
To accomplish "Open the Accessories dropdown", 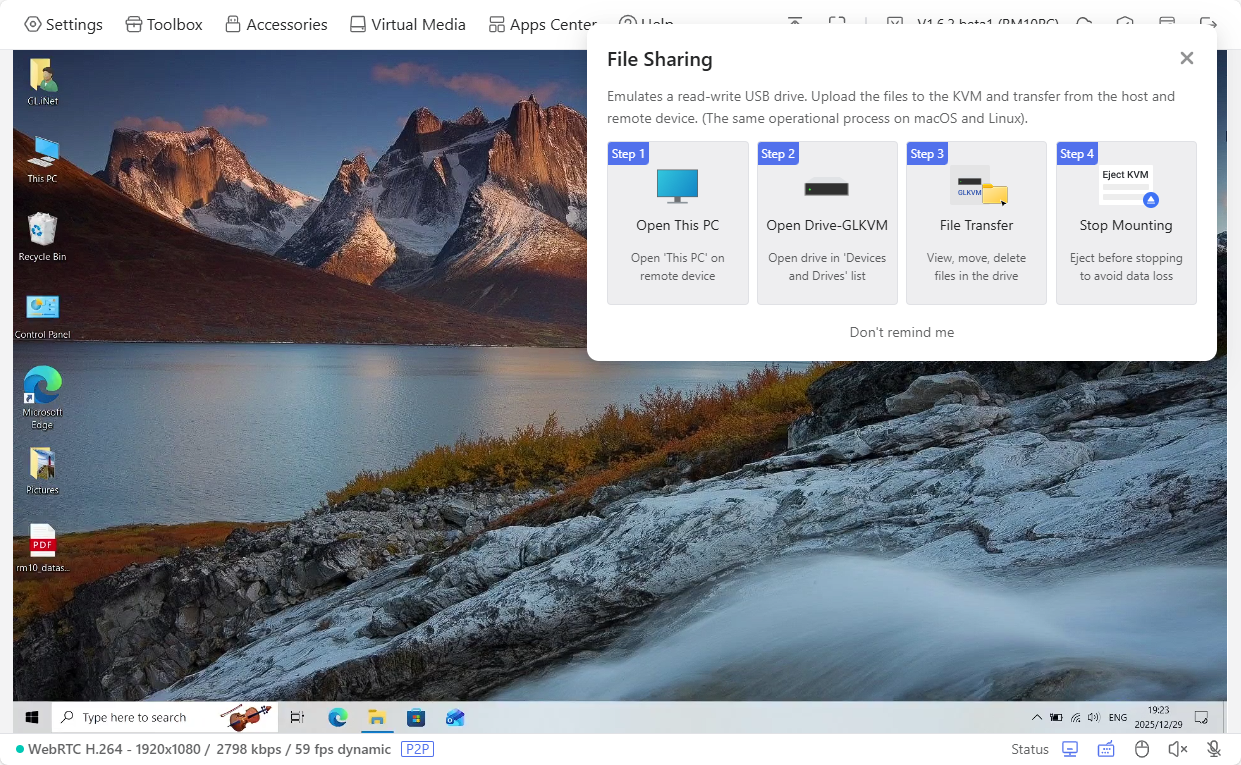I will tap(276, 23).
